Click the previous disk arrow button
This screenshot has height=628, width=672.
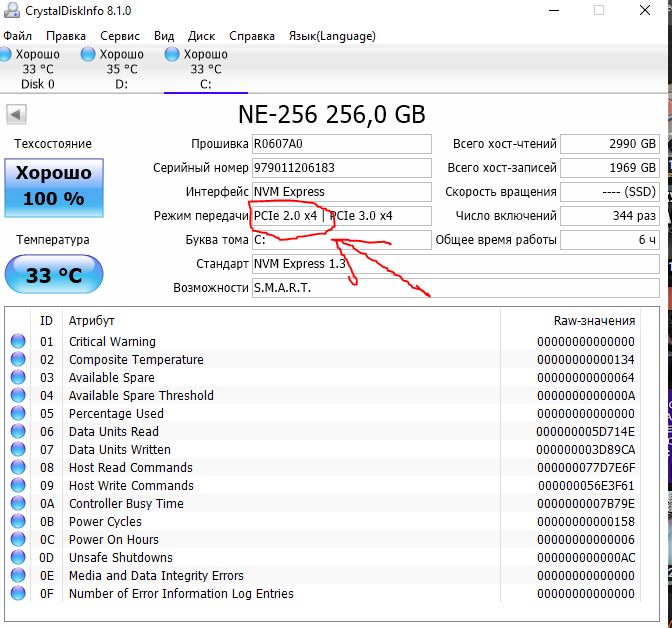15,114
